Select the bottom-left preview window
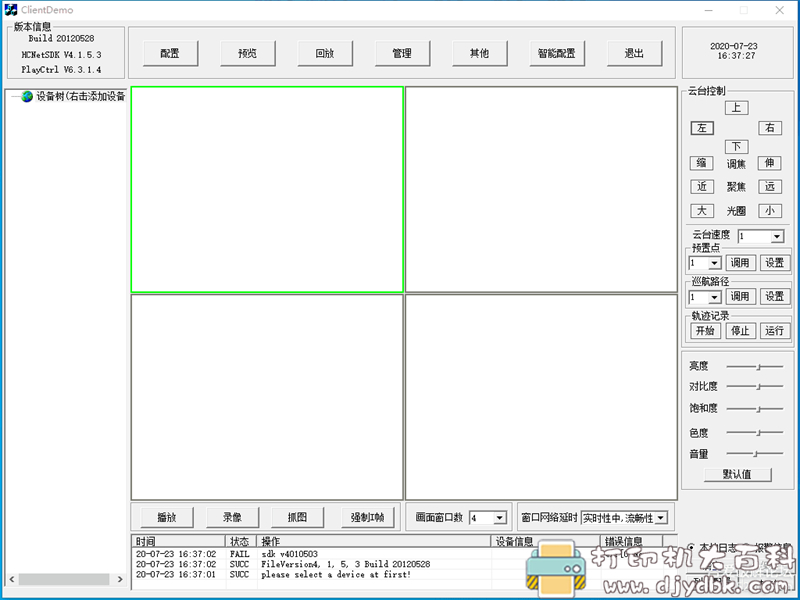800x600 pixels. pyautogui.click(x=267, y=397)
